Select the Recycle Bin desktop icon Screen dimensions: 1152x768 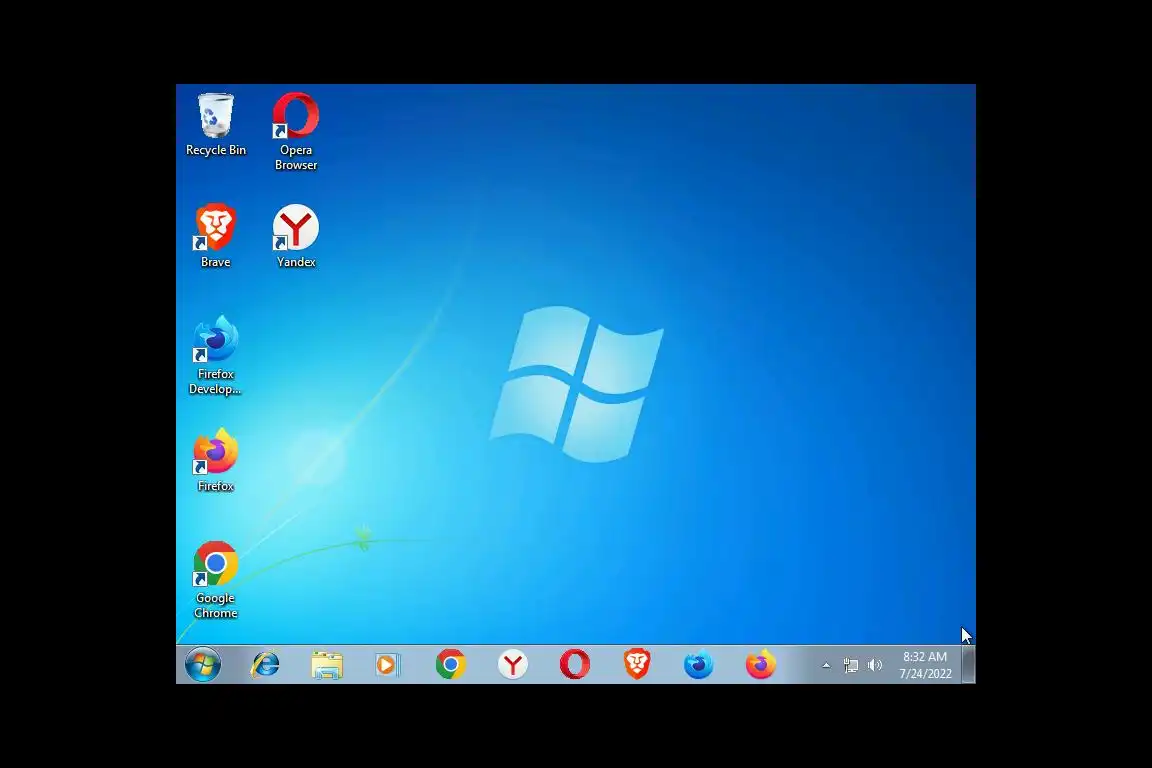pos(215,125)
